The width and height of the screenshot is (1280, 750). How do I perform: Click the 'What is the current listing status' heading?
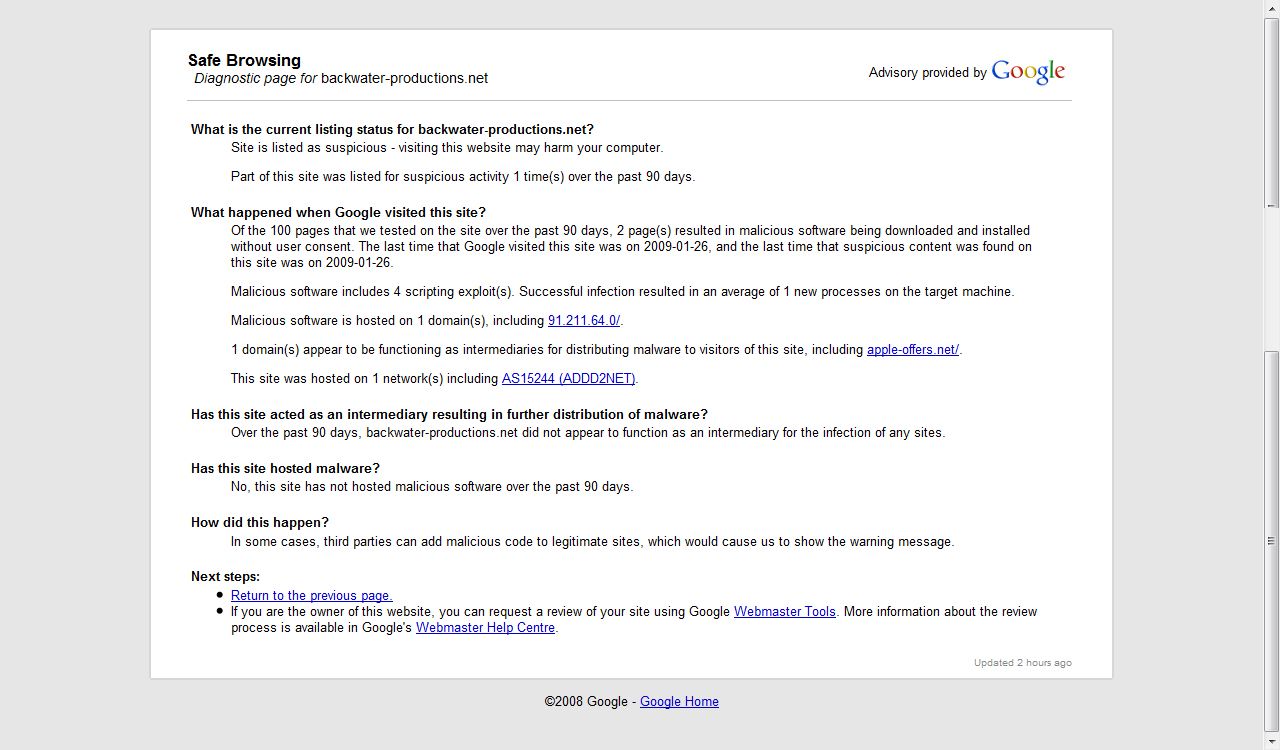coord(392,130)
